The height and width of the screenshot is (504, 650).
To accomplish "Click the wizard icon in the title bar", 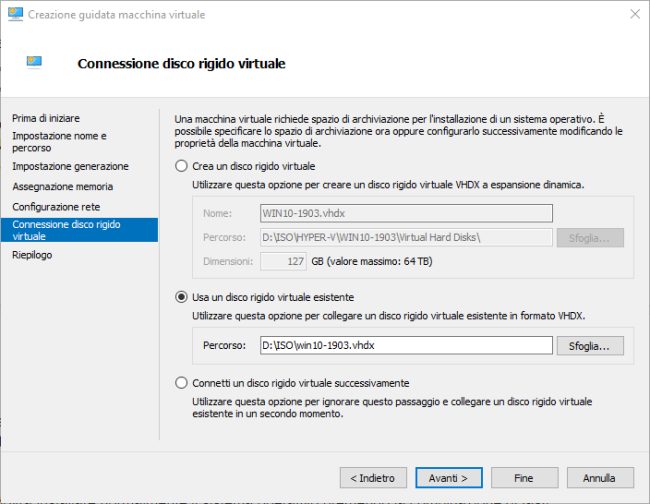I will pyautogui.click(x=15, y=14).
